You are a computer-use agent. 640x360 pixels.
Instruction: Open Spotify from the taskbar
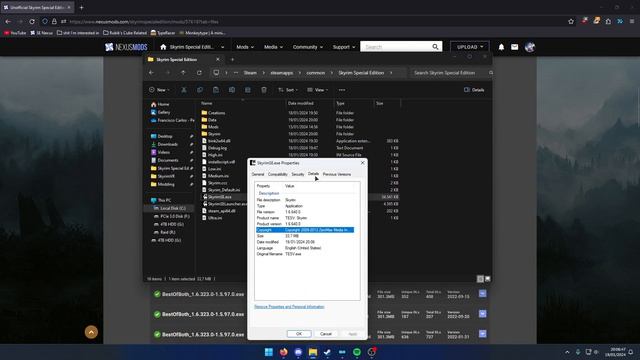[x=357, y=352]
